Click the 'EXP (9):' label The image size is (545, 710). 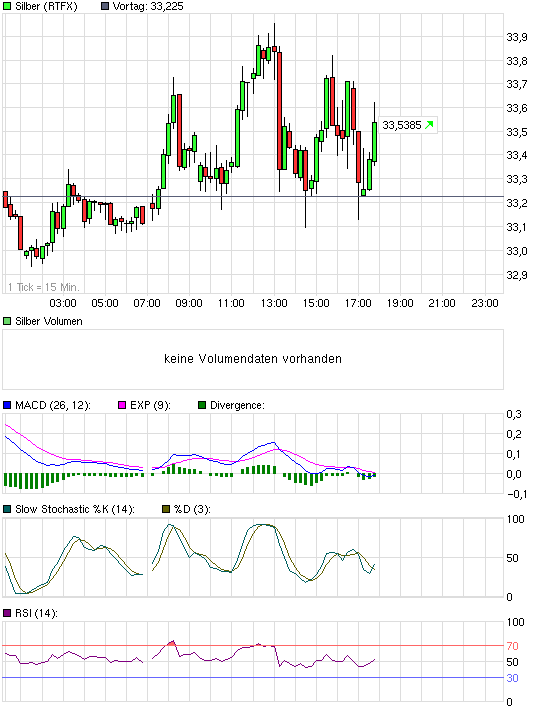150,405
